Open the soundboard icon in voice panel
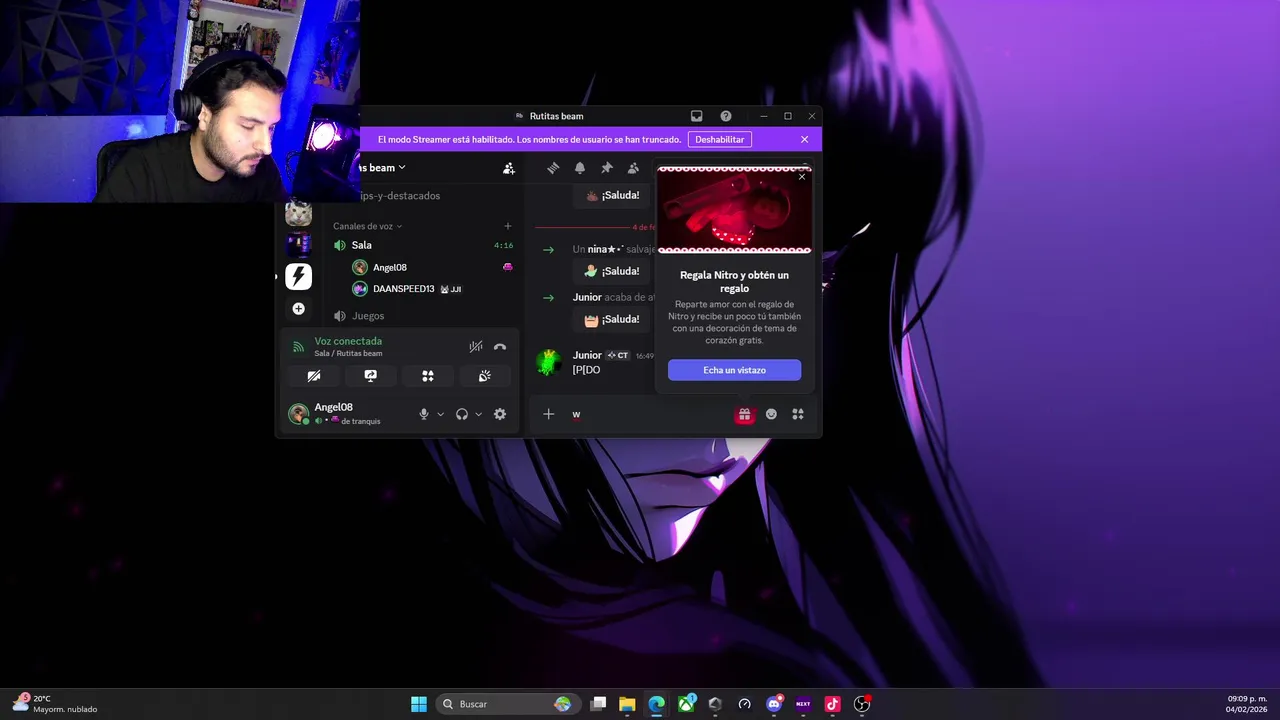This screenshot has width=1280, height=720. pos(485,376)
